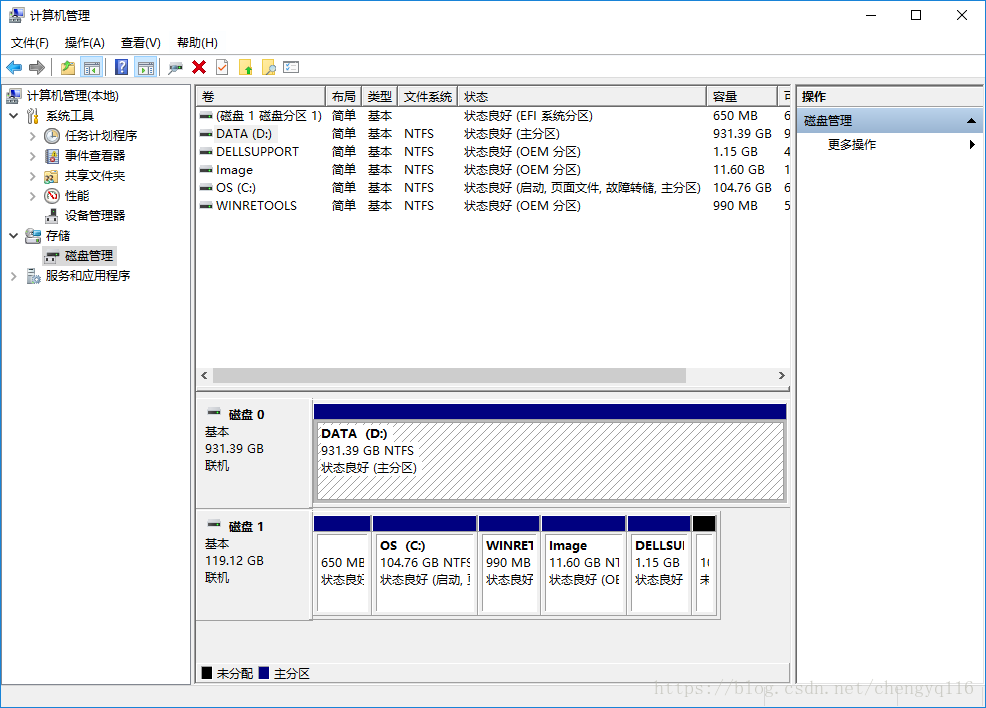The image size is (986, 708).
Task: Expand the 事件查看器 node arrow
Action: (x=33, y=156)
